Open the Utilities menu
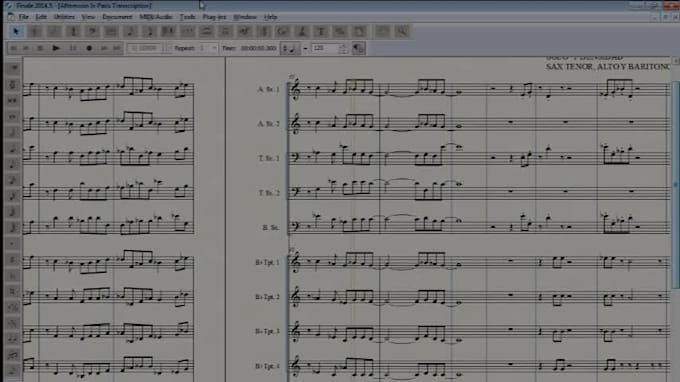This screenshot has width=680, height=382. coord(64,17)
